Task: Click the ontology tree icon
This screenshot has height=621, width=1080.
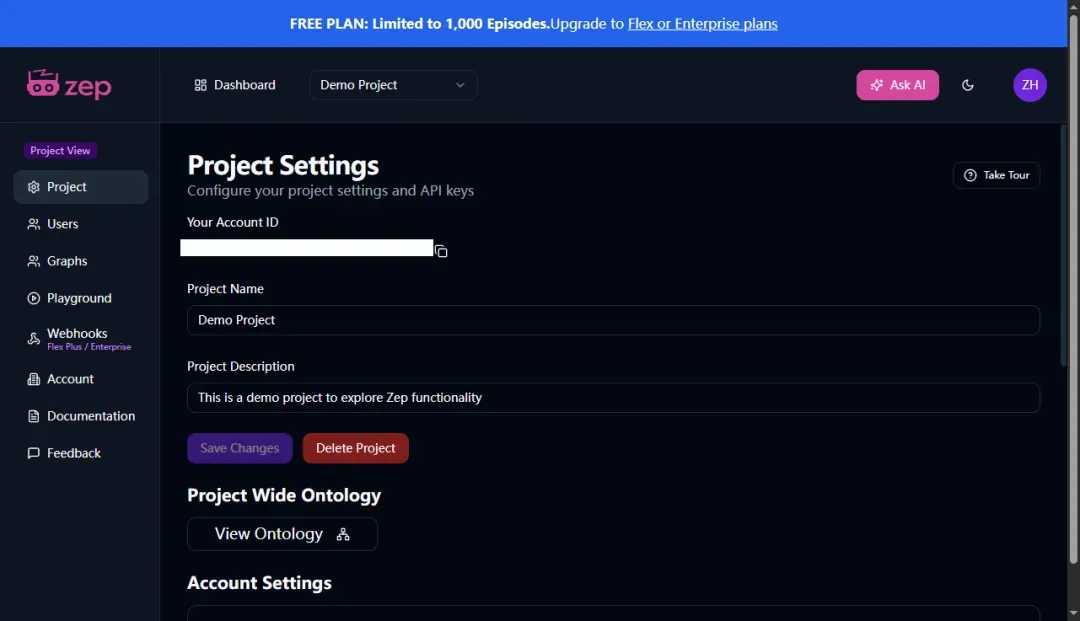Action: point(343,534)
